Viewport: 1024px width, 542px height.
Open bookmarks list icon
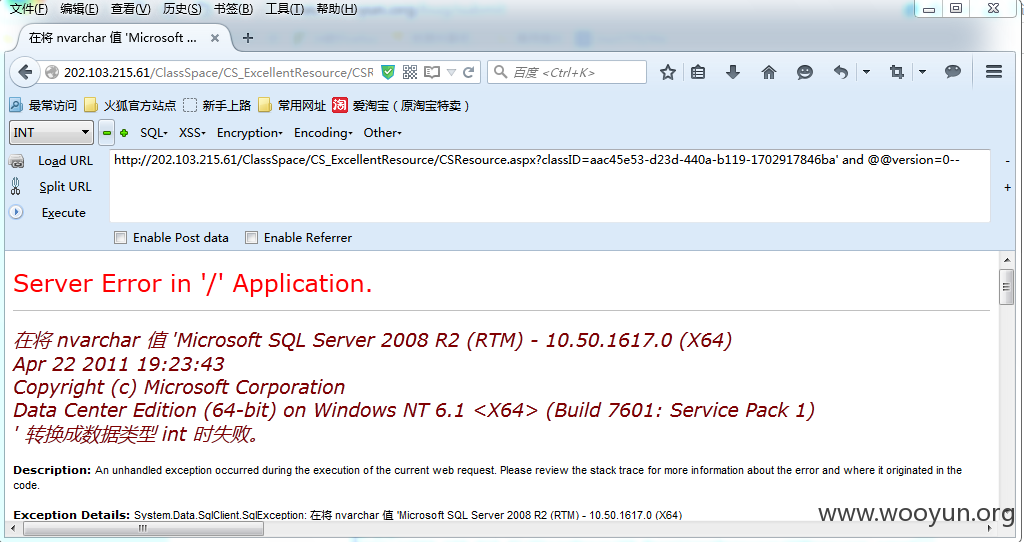click(698, 72)
